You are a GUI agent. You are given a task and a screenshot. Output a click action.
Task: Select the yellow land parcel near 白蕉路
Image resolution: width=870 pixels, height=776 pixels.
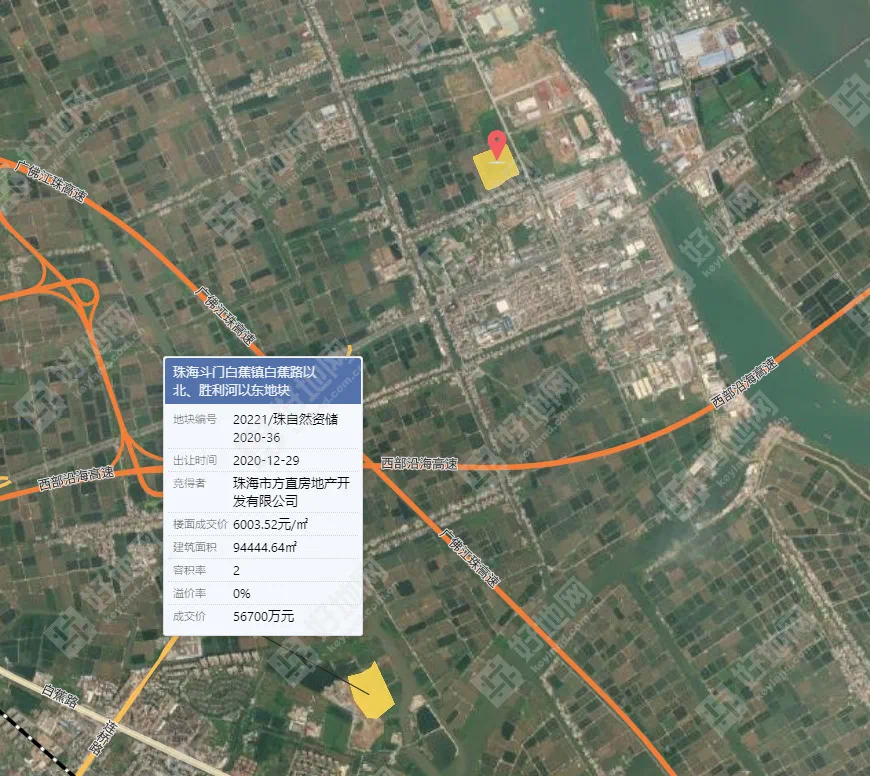(371, 691)
